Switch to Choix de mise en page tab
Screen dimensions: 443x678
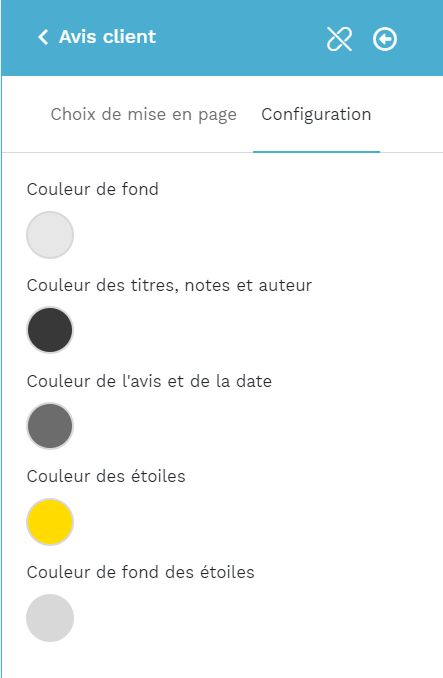pyautogui.click(x=143, y=115)
